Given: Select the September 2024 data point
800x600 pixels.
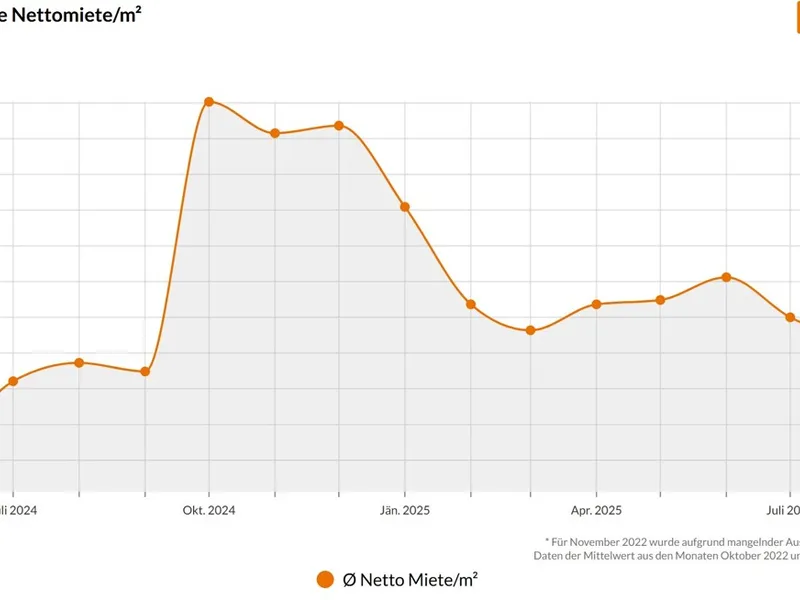Looking at the screenshot, I should pyautogui.click(x=145, y=372).
